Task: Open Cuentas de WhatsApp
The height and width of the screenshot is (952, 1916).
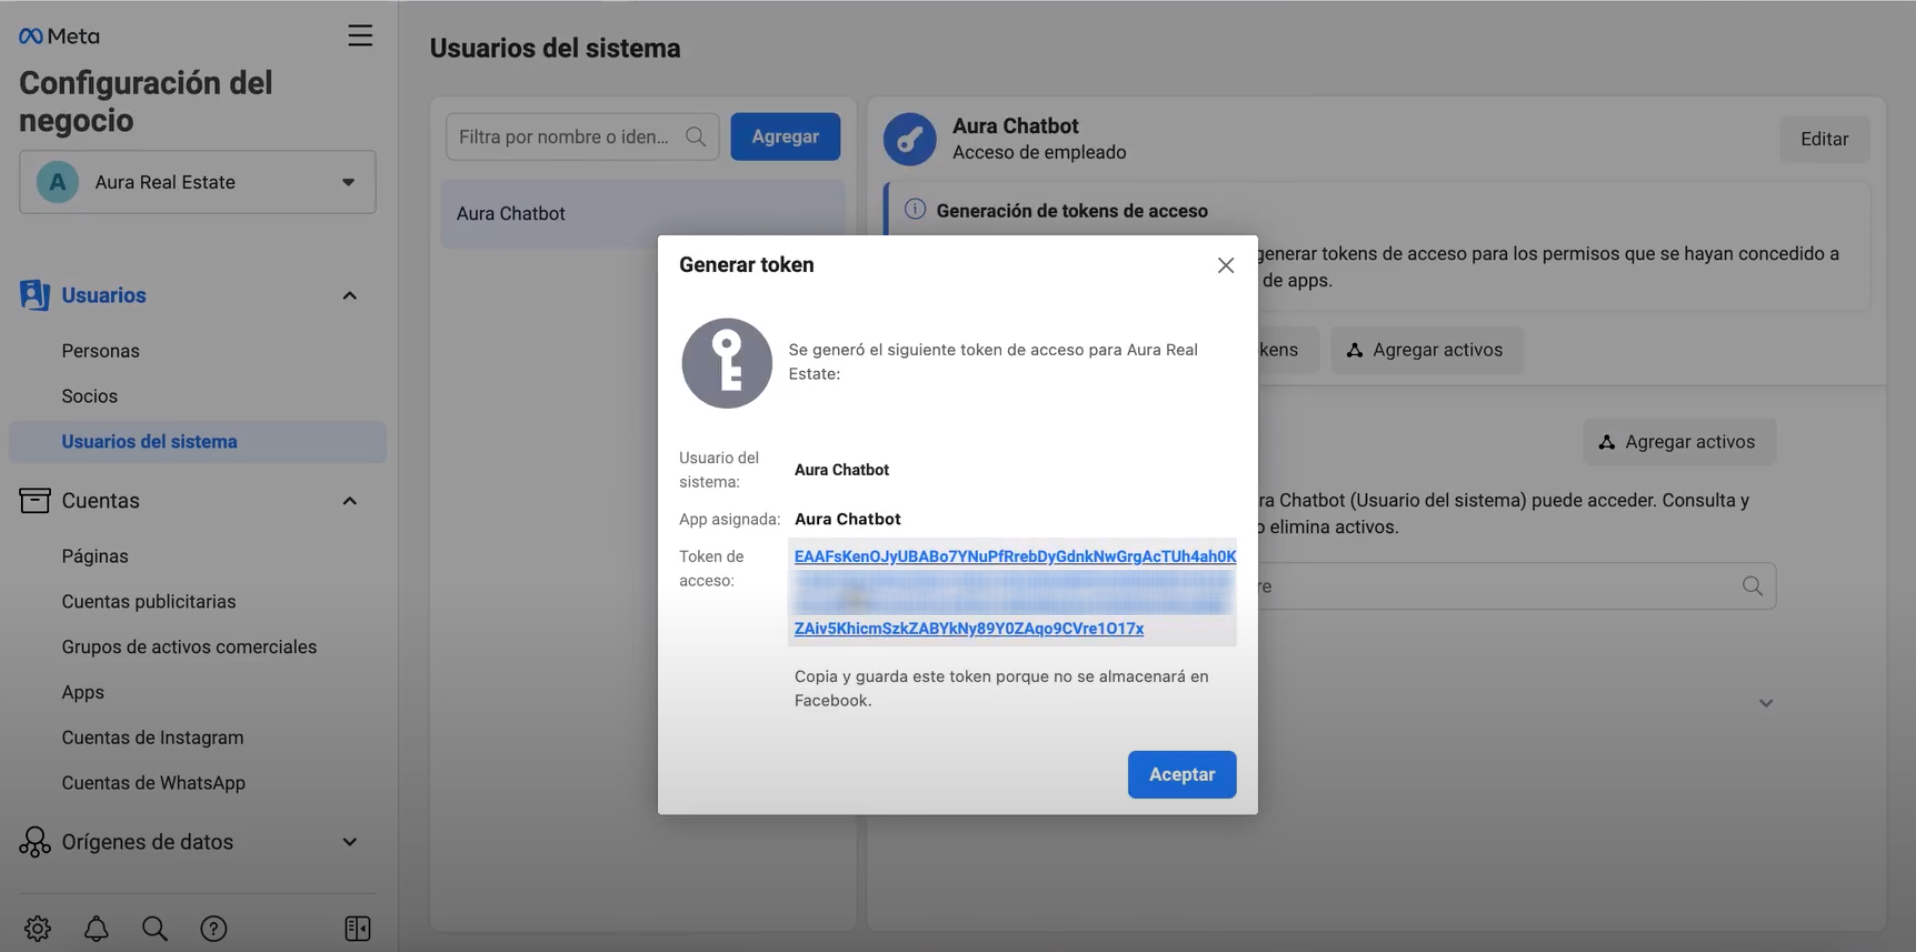Action: (x=153, y=783)
